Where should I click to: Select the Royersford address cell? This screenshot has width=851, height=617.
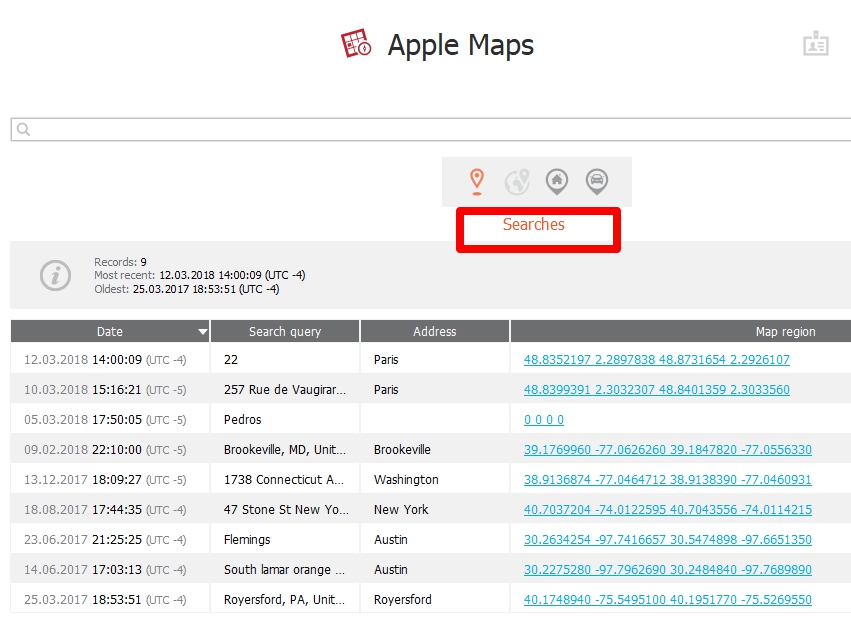click(435, 599)
